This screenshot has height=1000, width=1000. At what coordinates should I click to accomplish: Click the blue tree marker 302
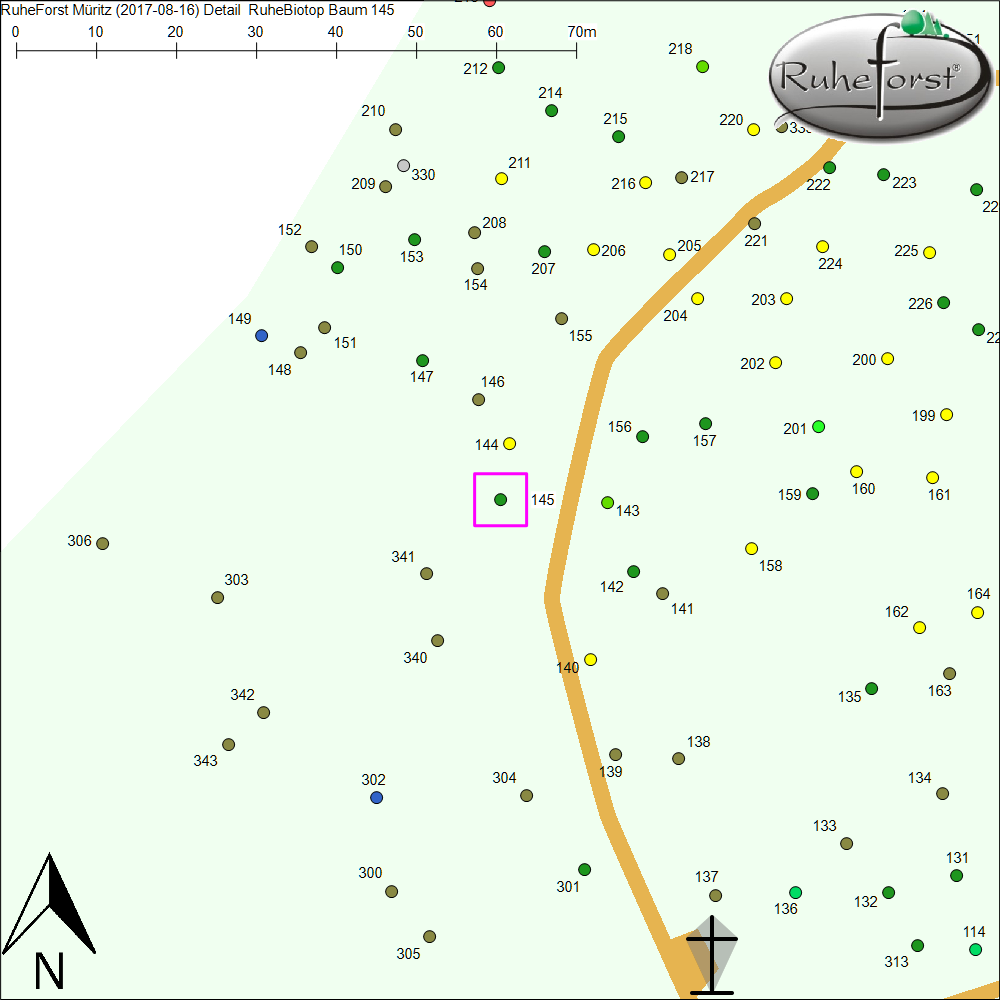point(376,797)
